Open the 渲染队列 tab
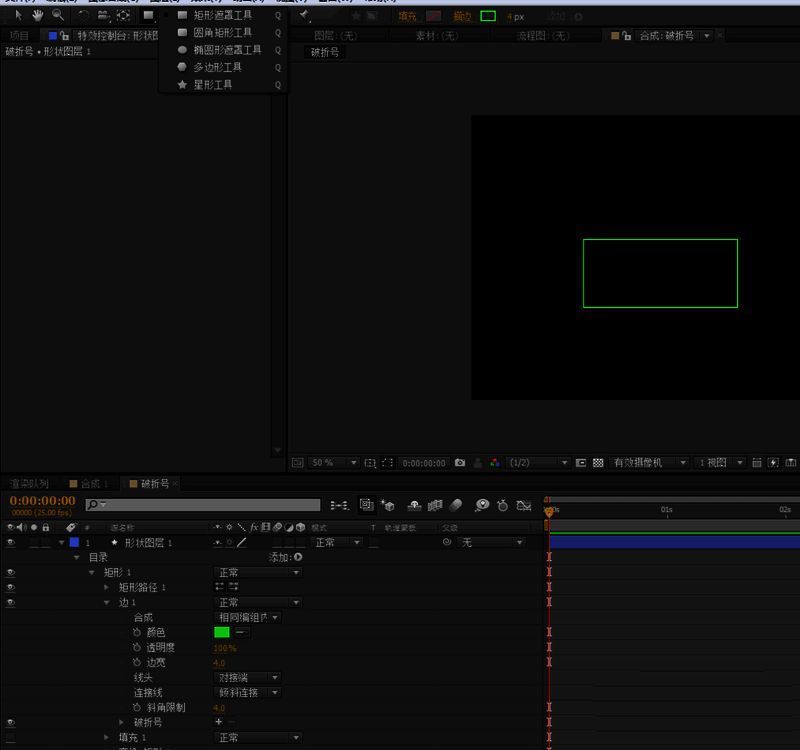This screenshot has width=800, height=750. pos(29,484)
